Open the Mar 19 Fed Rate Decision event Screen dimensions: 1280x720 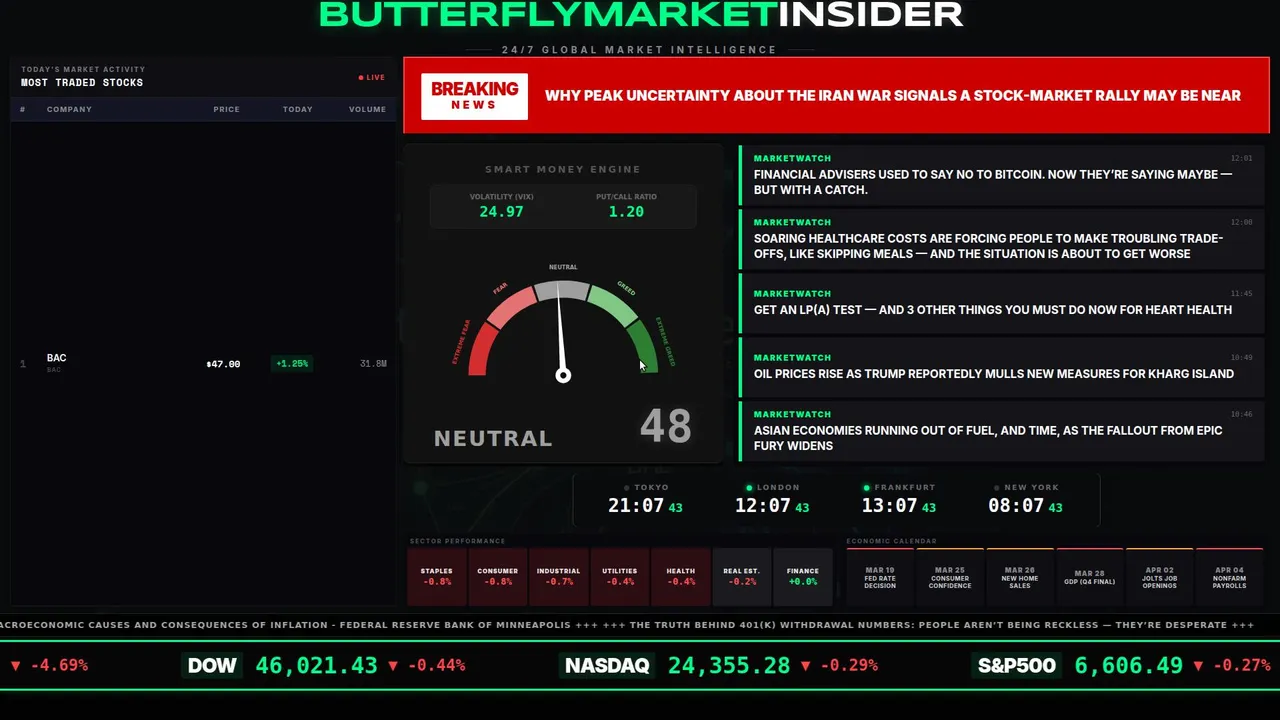[x=880, y=577]
